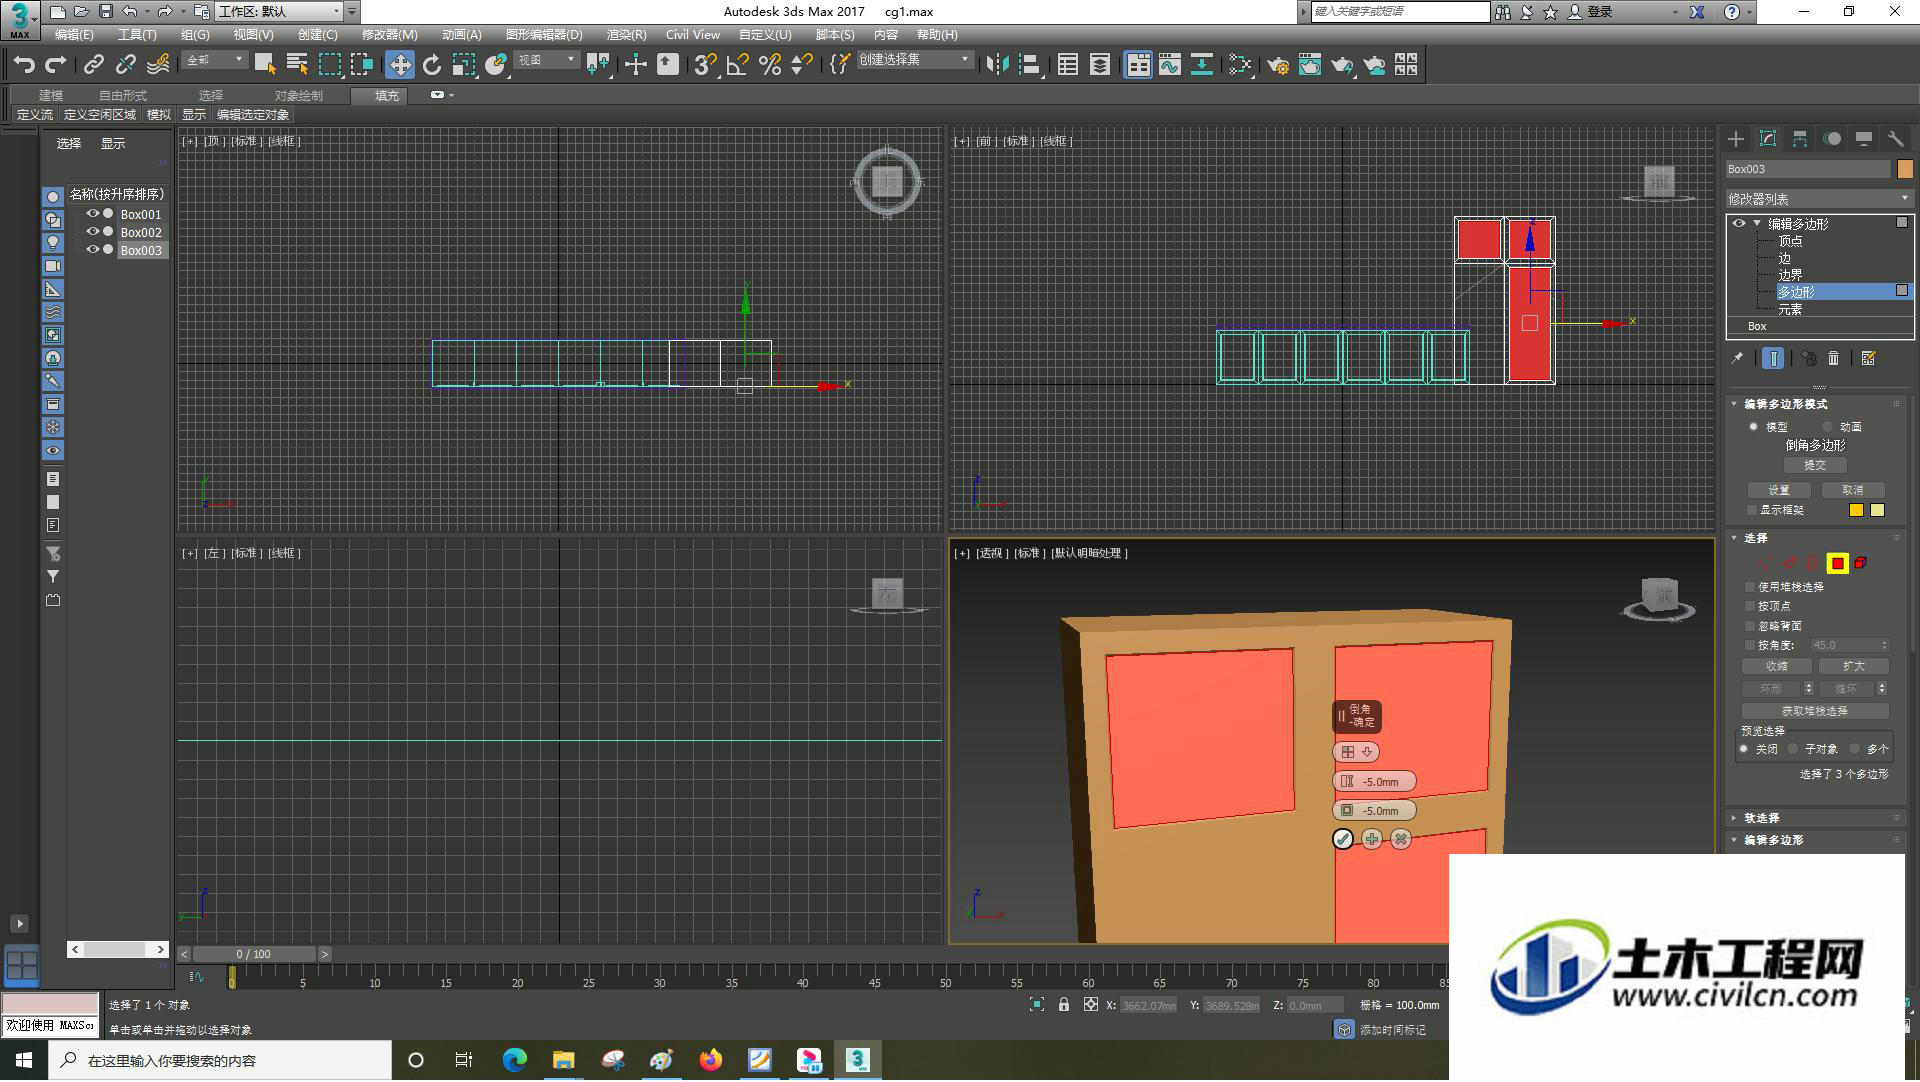Toggle visibility eye of Box001
The image size is (1920, 1082).
[x=92, y=214]
